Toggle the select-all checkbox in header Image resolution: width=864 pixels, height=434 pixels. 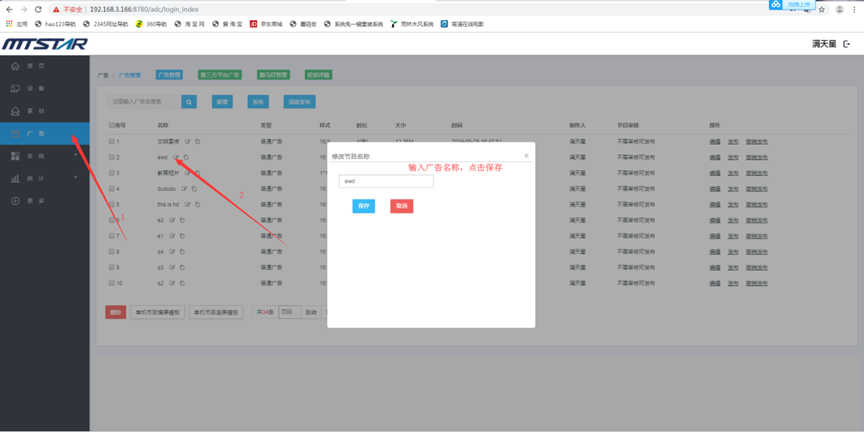(x=111, y=126)
